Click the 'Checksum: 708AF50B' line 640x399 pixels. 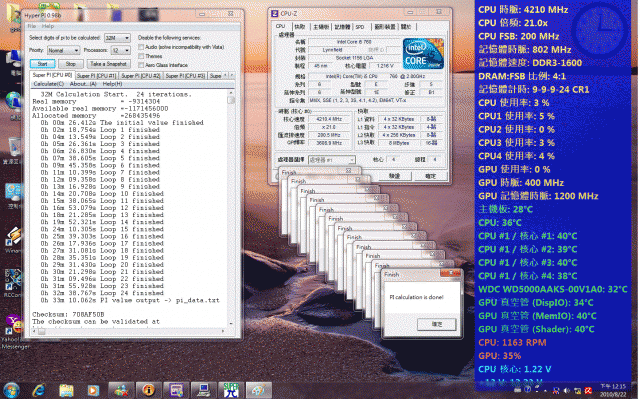pyautogui.click(x=68, y=315)
